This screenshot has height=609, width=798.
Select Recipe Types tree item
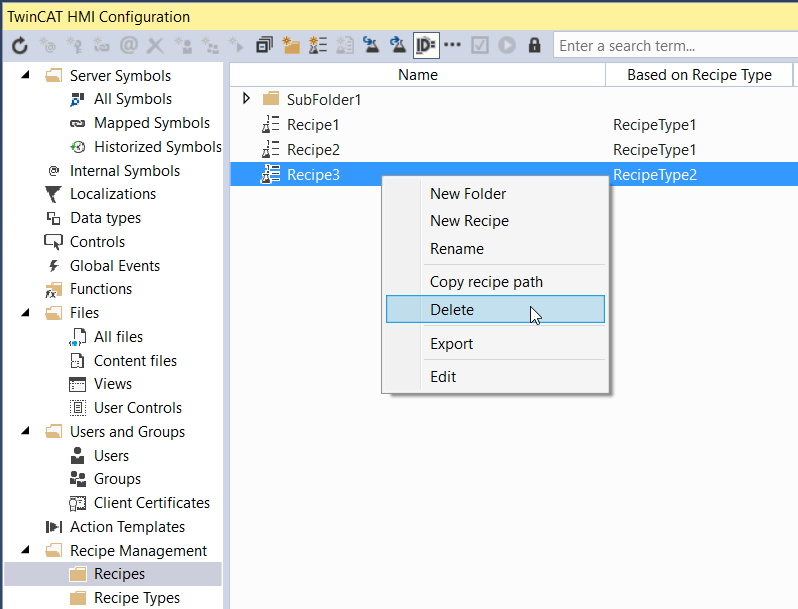click(x=137, y=598)
